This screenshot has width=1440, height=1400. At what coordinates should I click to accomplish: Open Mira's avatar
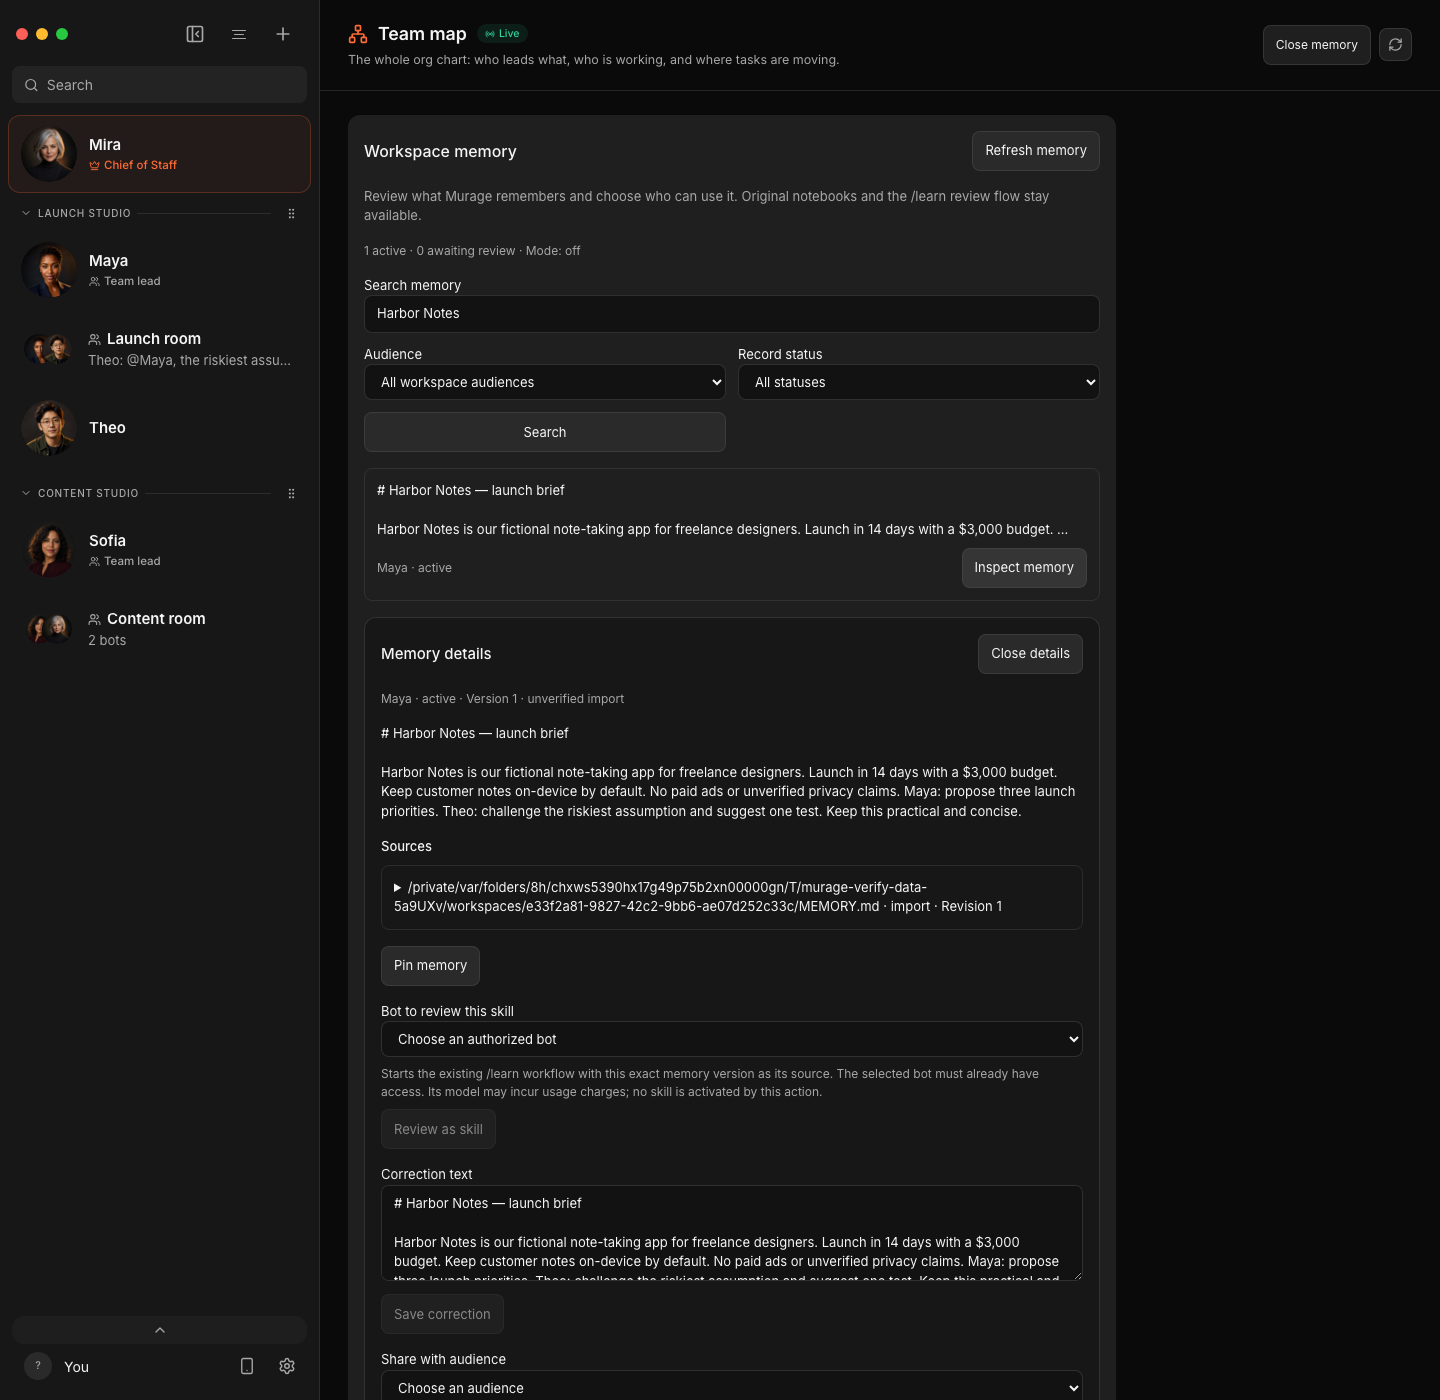click(x=49, y=154)
